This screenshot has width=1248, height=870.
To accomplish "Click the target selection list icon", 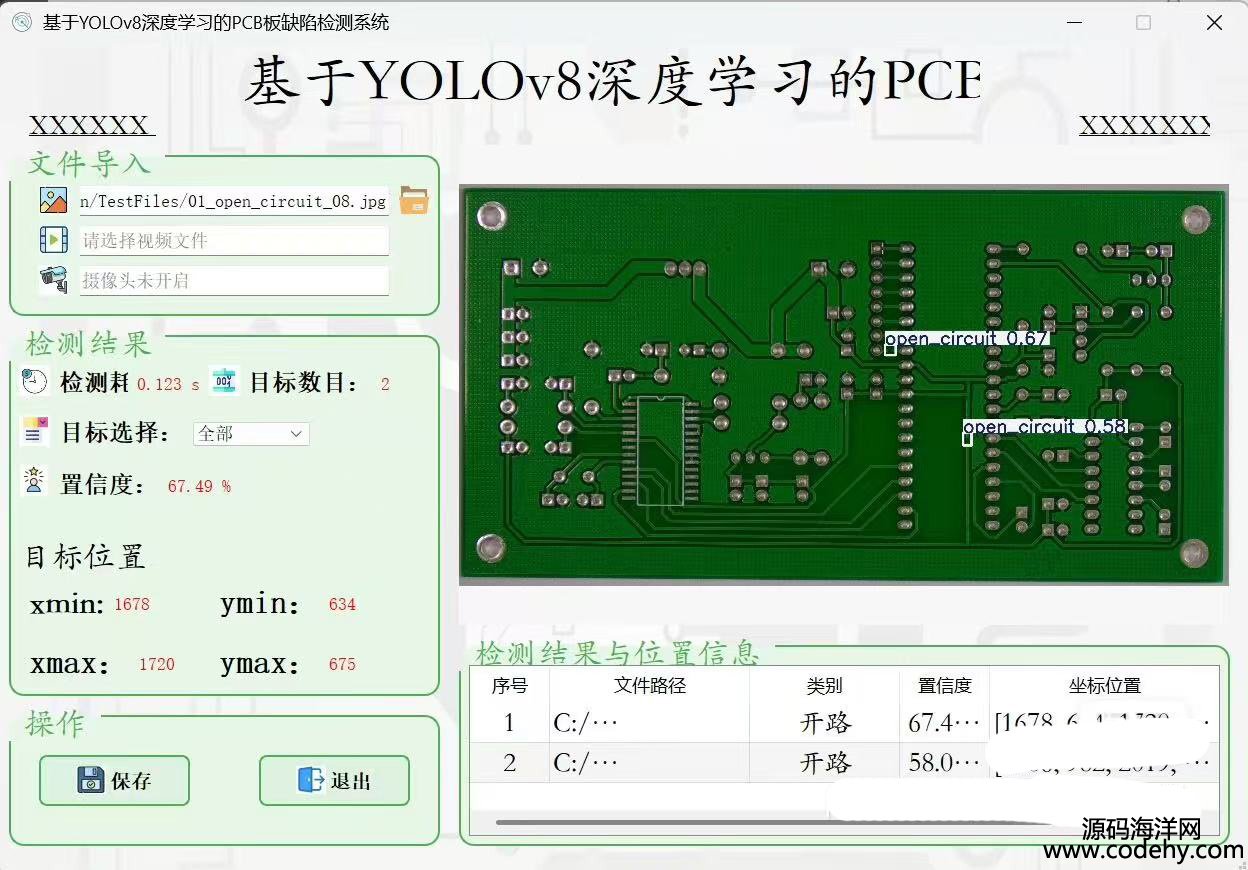I will click(x=34, y=431).
